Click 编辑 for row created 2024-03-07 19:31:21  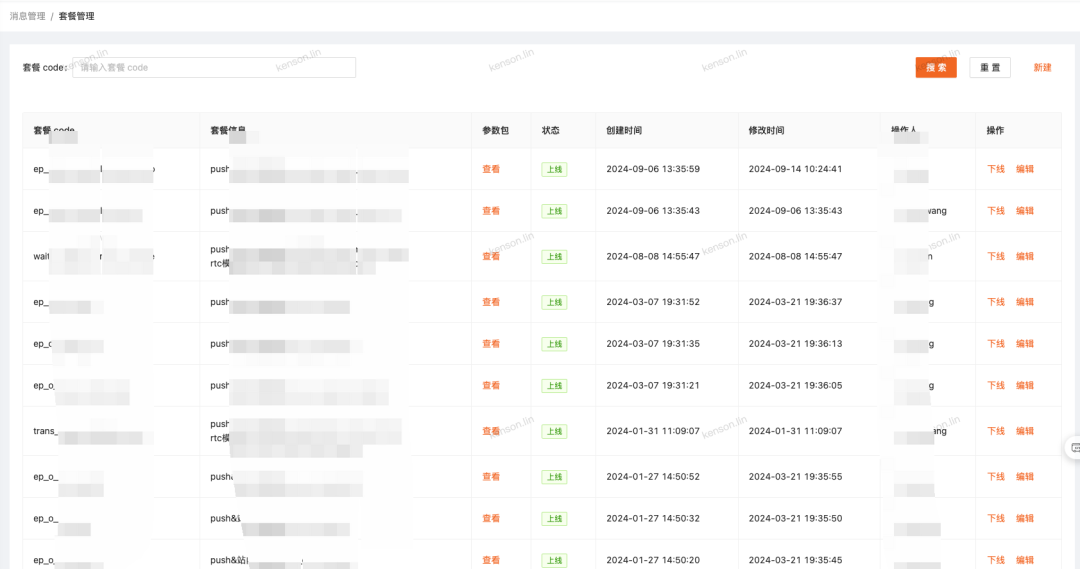[1025, 386]
